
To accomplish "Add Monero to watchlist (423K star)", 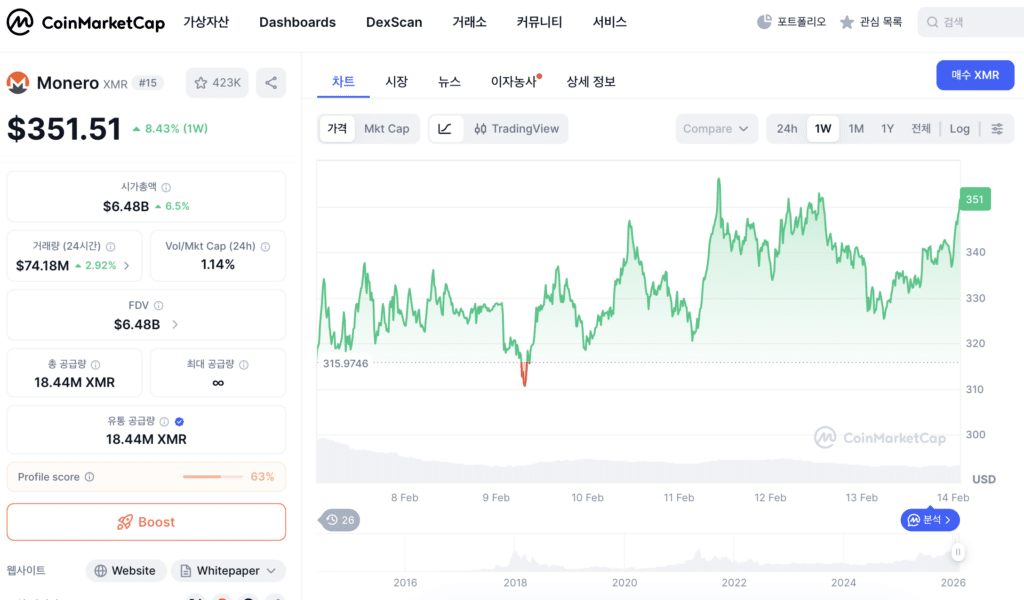I will point(217,83).
